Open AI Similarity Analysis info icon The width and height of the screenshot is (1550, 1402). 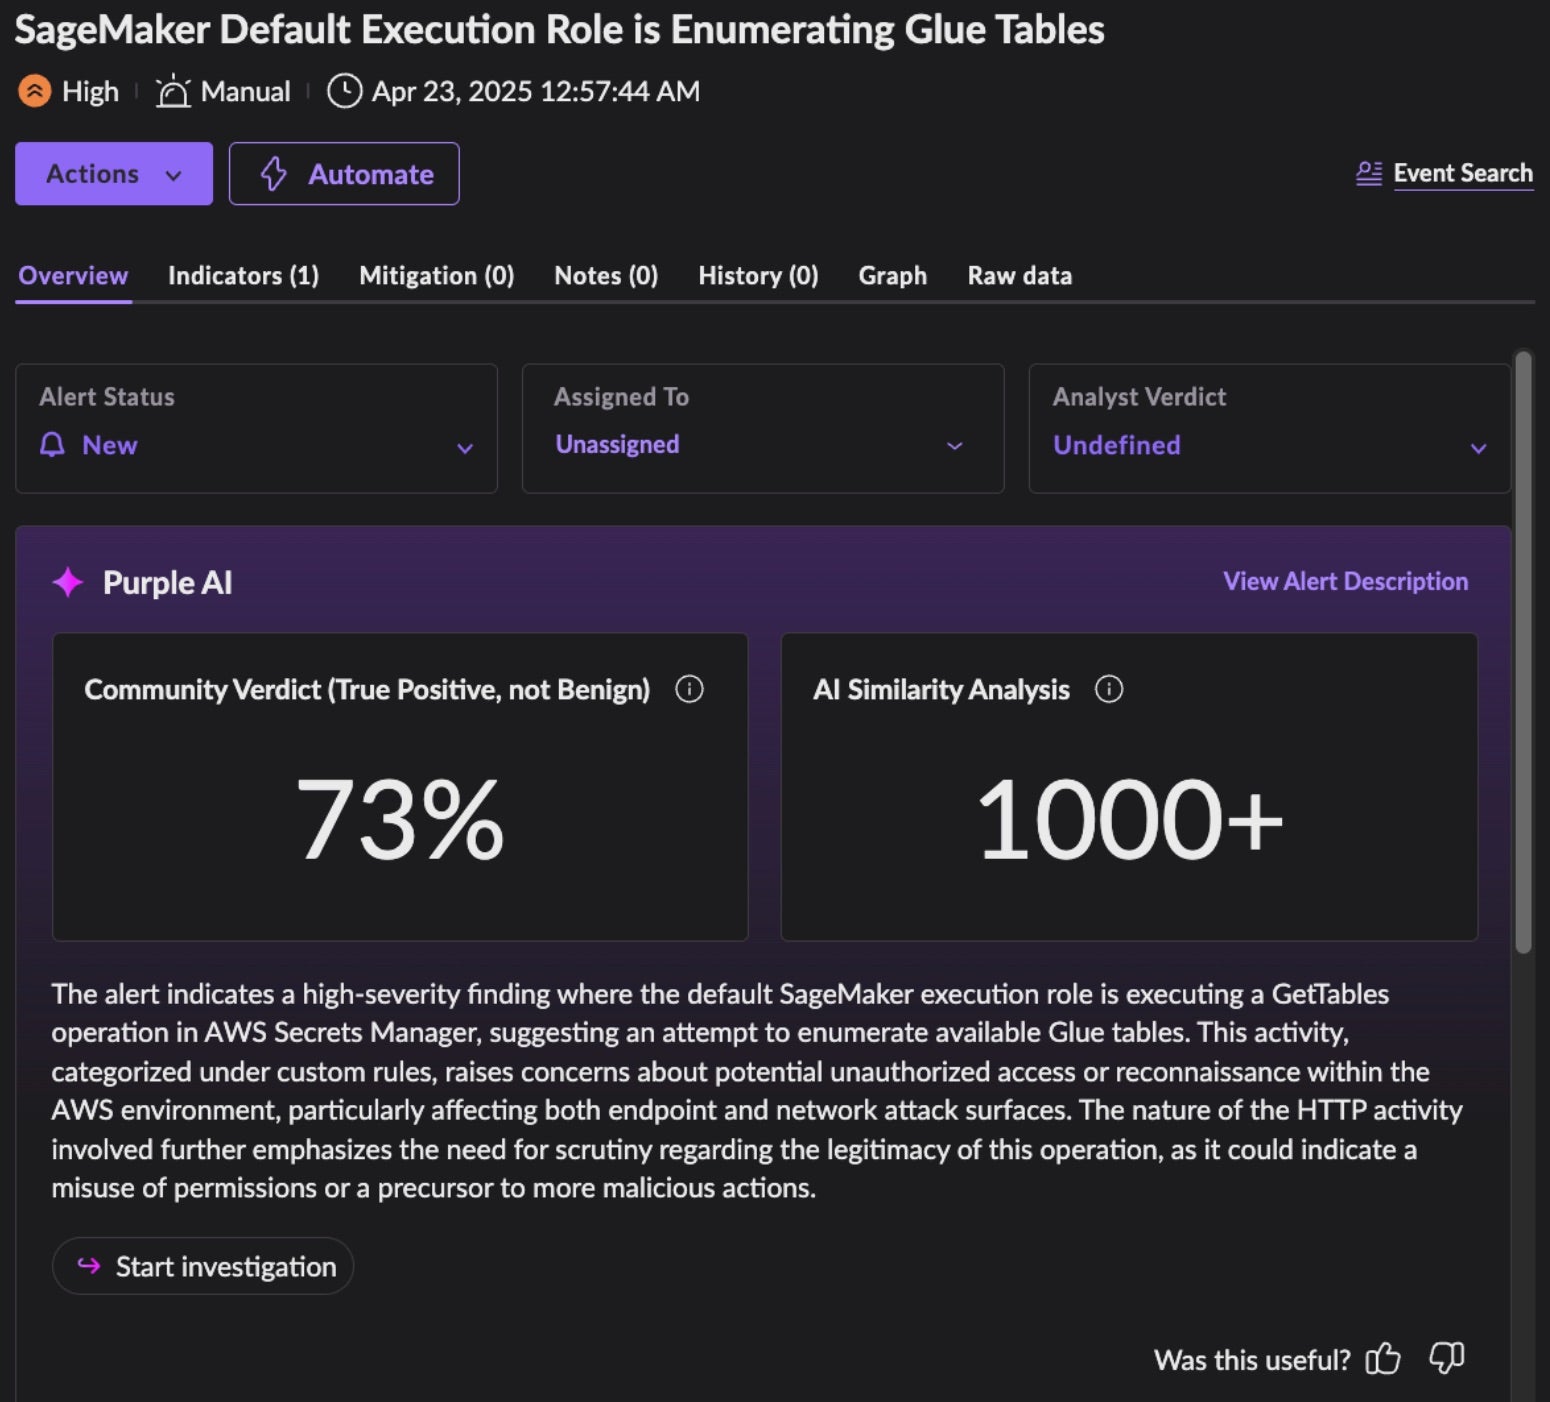[1109, 689]
